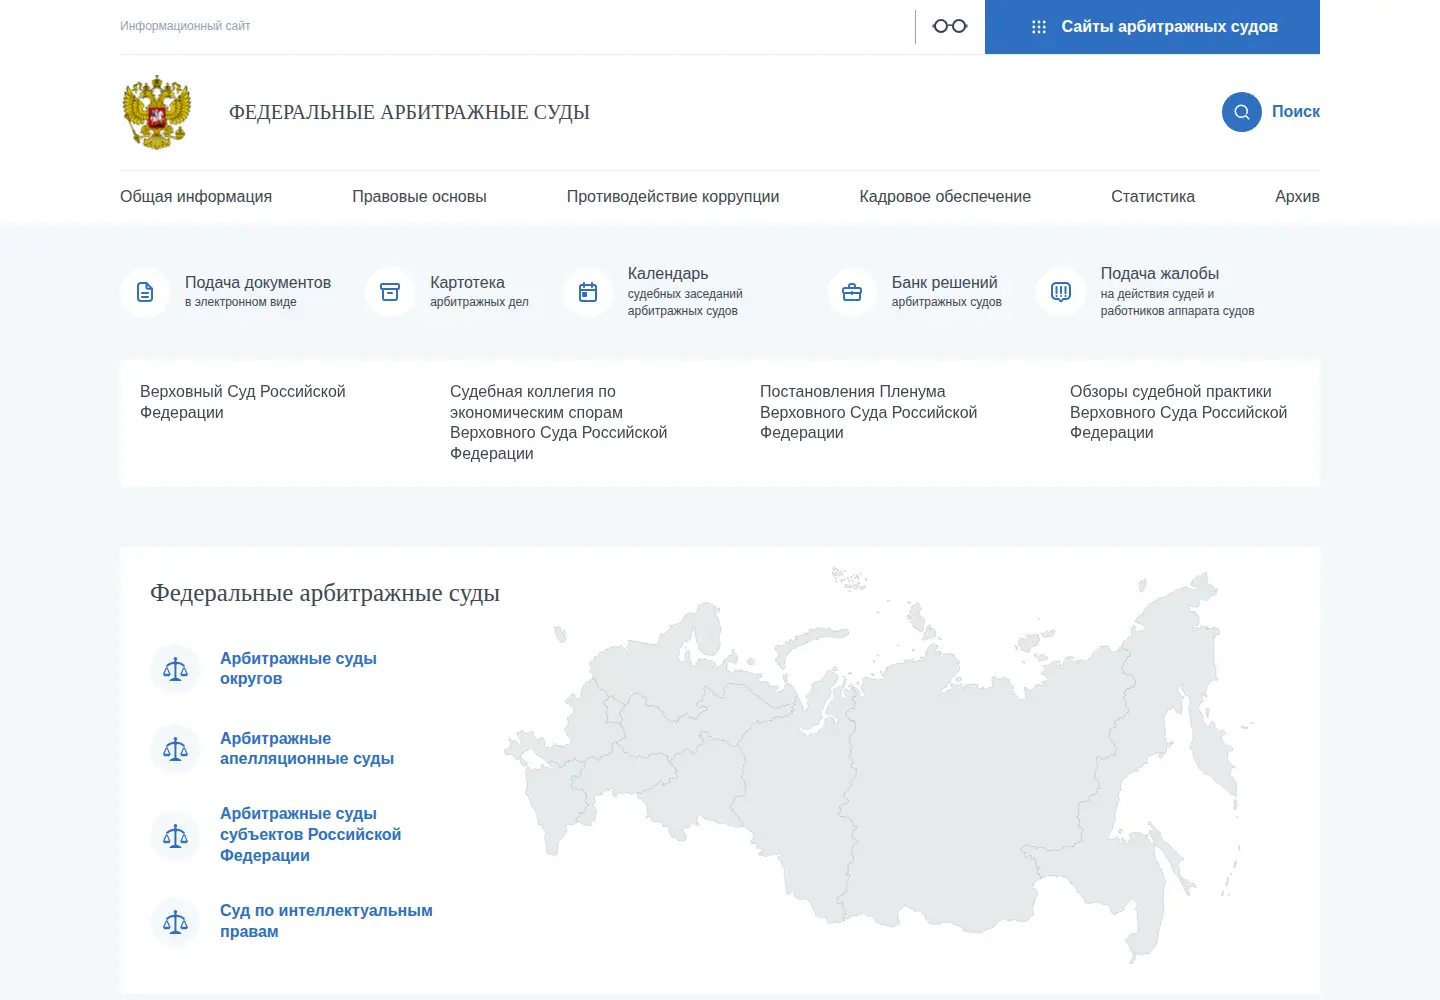Open Картотека арбитражных дел link
Image resolution: width=1440 pixels, height=1000 pixels.
point(479,291)
